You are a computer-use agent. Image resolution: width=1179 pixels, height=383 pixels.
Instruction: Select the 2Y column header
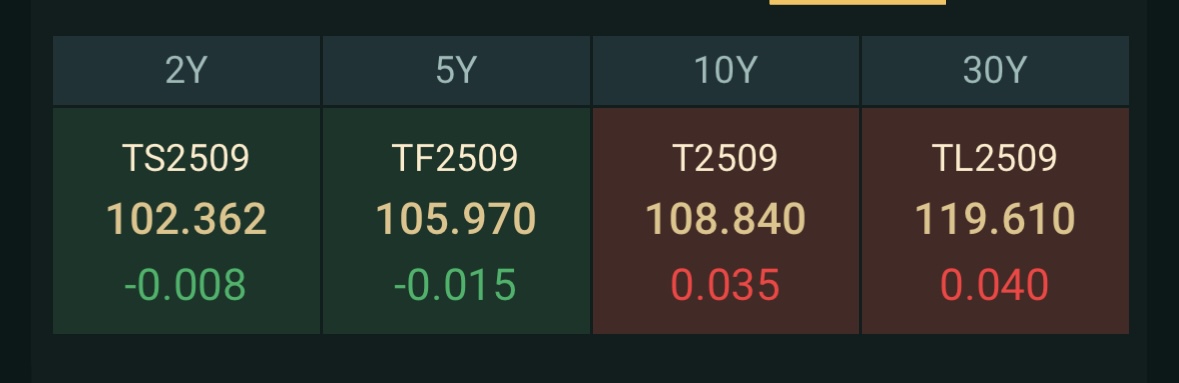click(186, 70)
